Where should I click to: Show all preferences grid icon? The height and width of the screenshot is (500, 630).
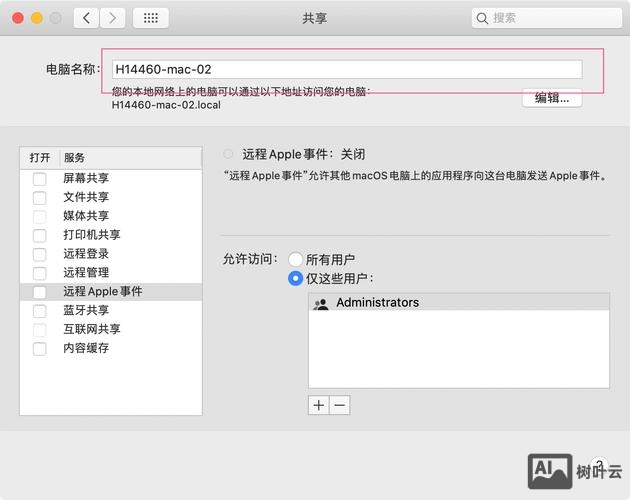pyautogui.click(x=151, y=18)
